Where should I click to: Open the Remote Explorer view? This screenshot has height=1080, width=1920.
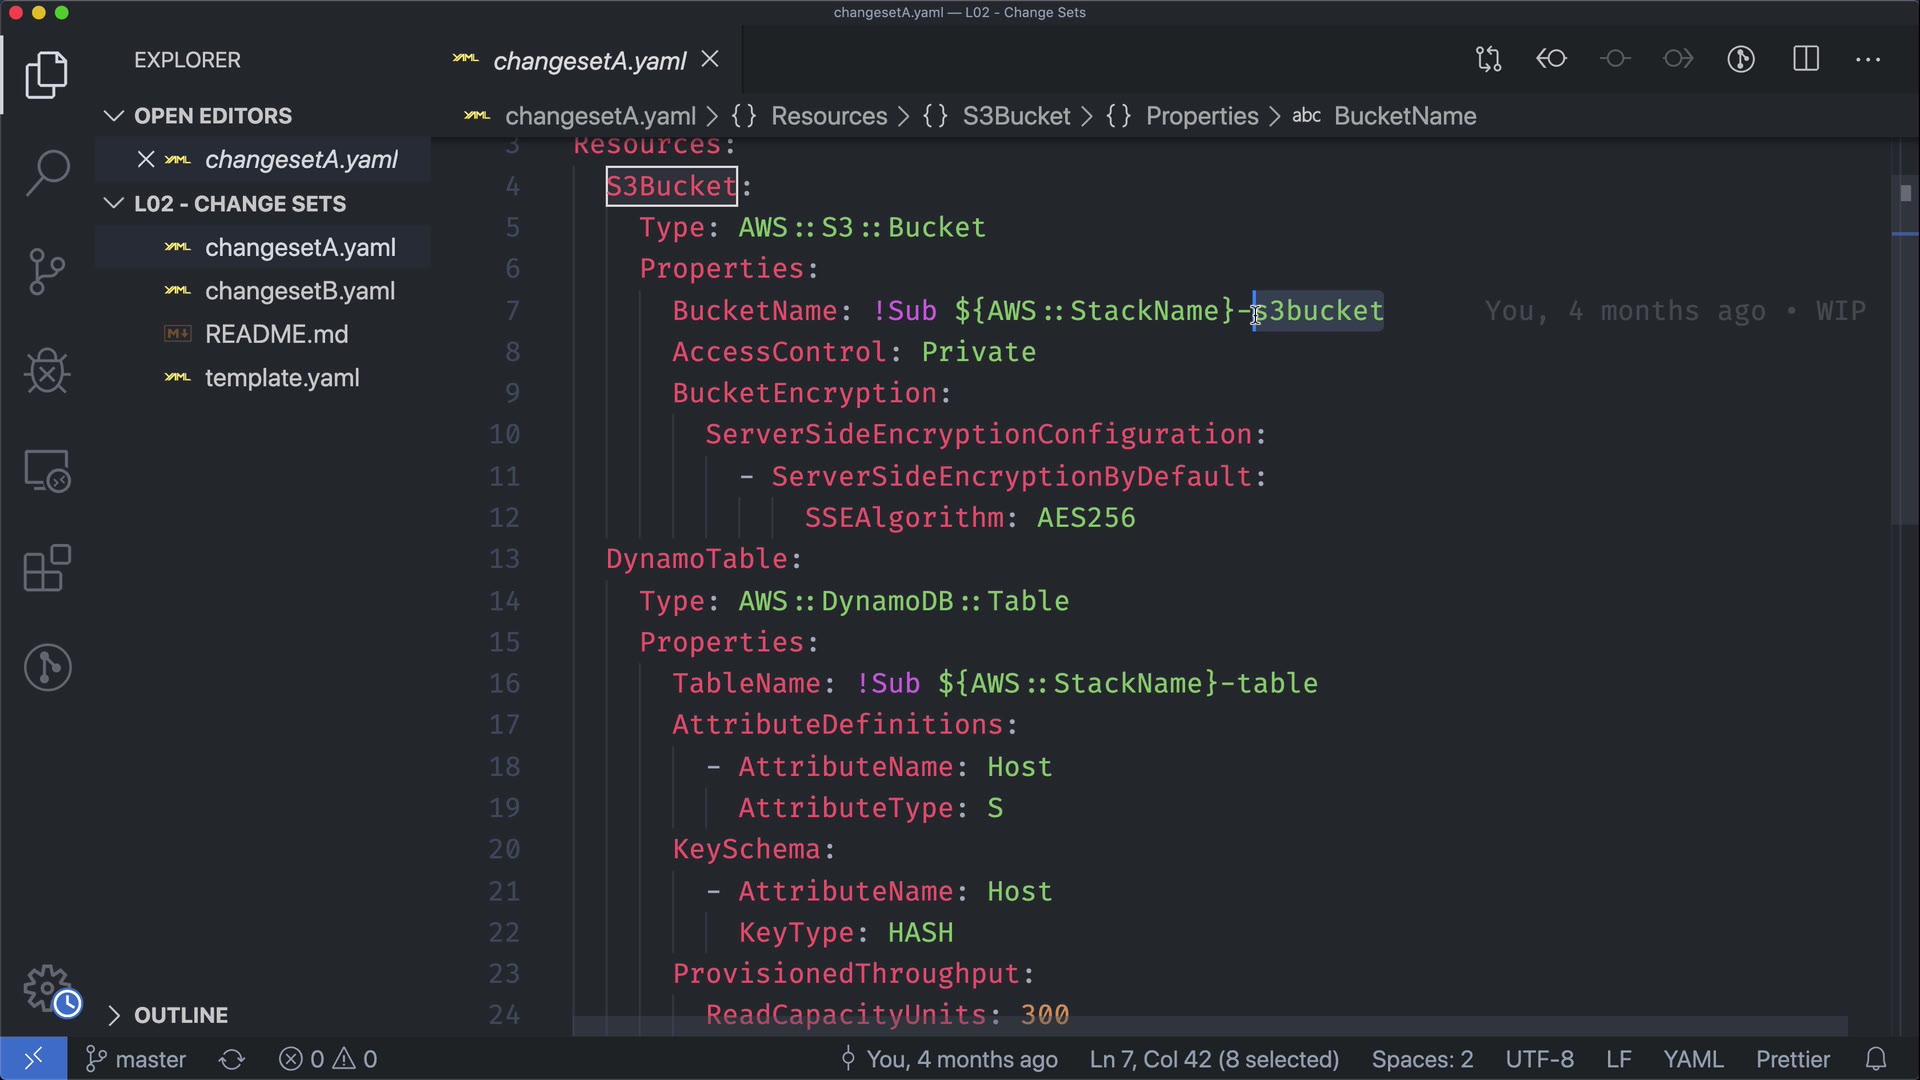(47, 470)
